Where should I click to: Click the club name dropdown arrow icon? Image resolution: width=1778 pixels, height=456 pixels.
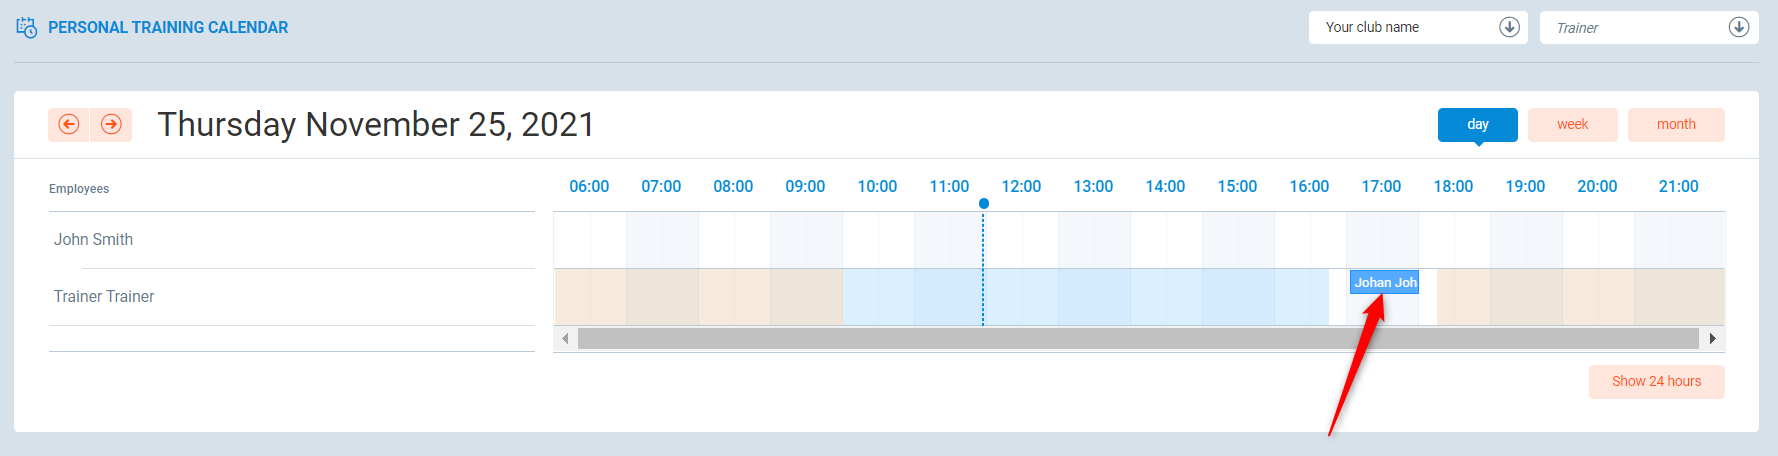[x=1509, y=27]
